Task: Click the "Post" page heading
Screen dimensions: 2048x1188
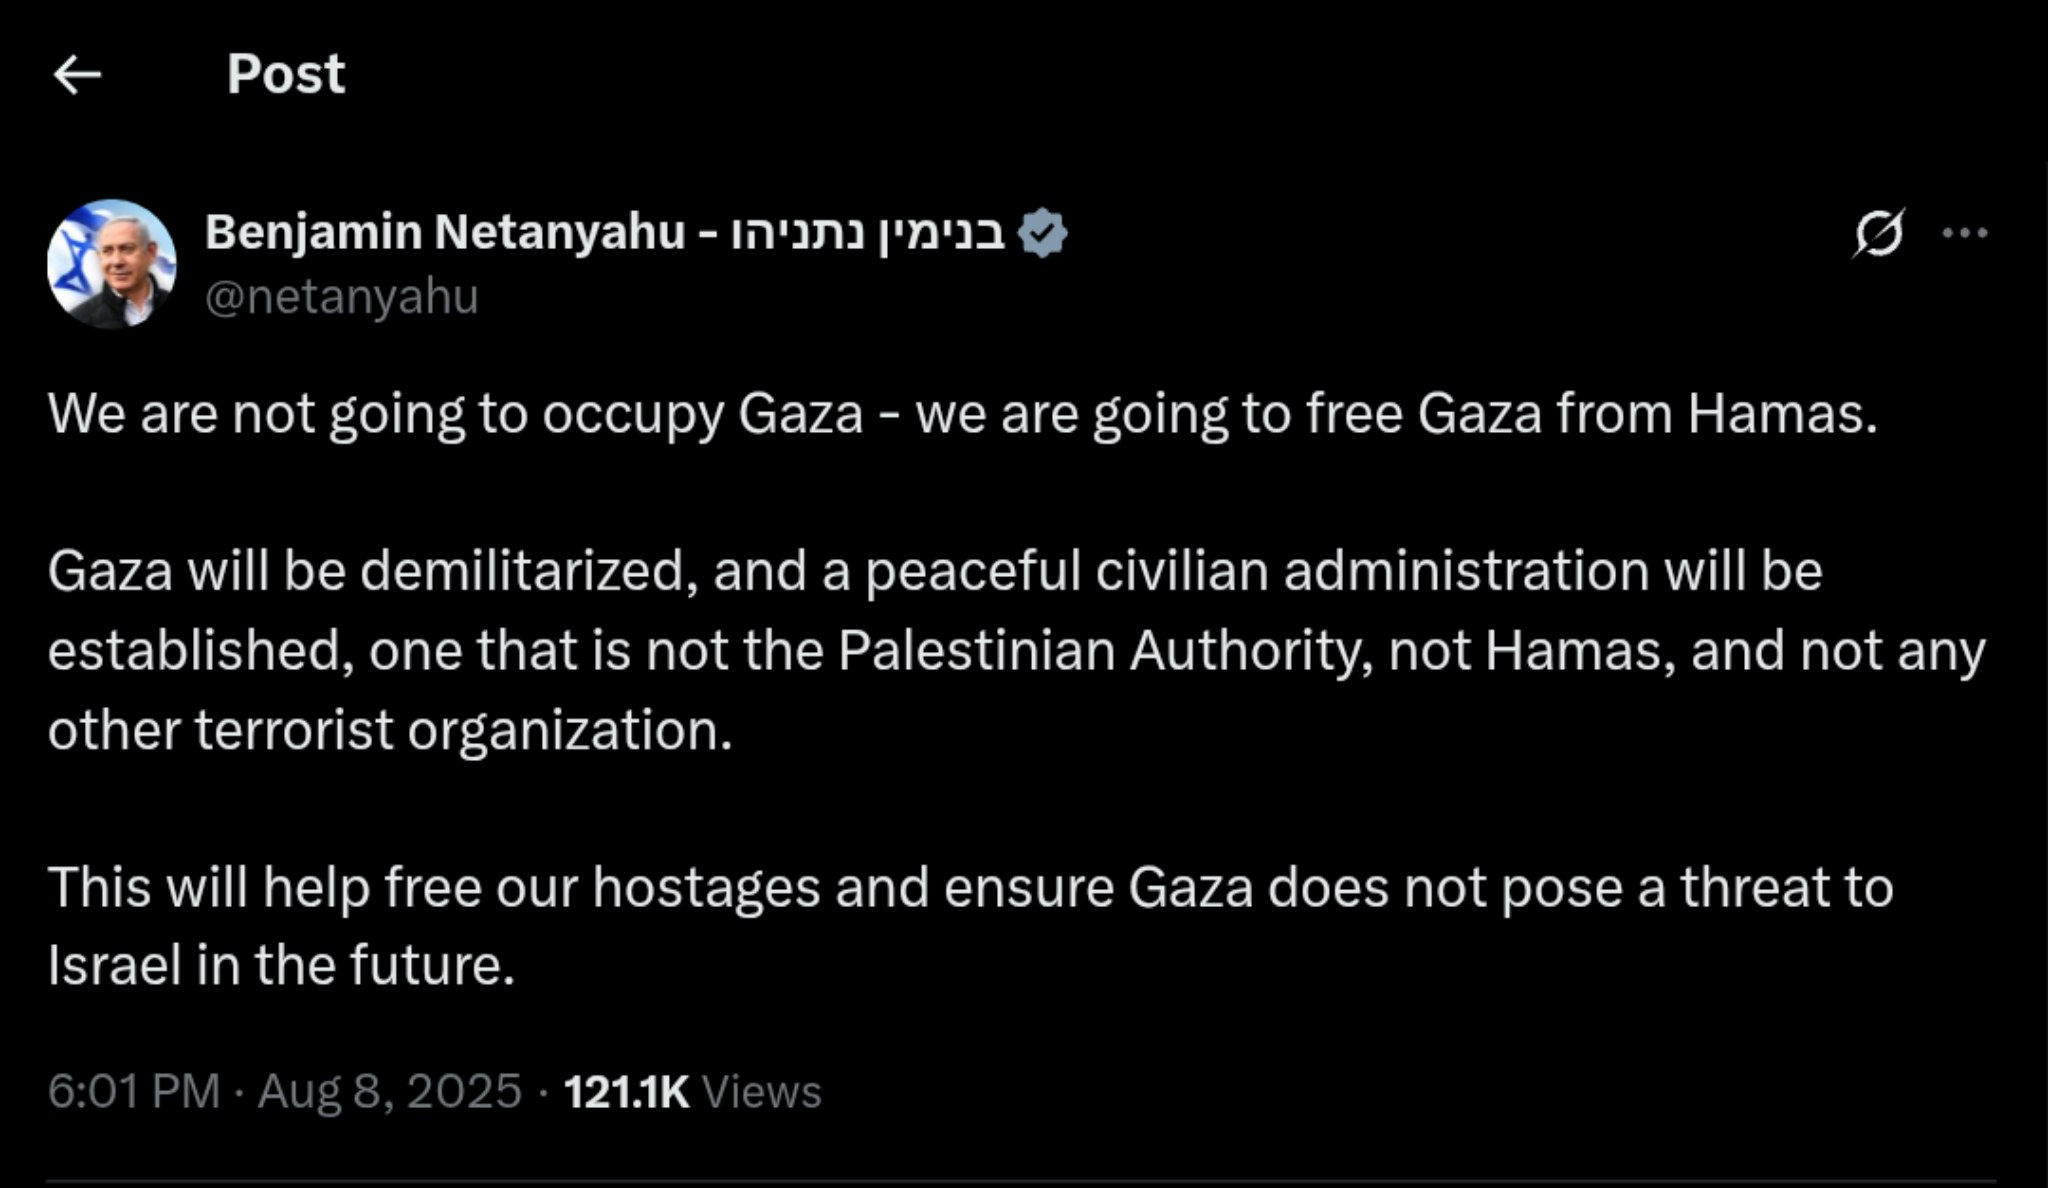Action: click(285, 74)
